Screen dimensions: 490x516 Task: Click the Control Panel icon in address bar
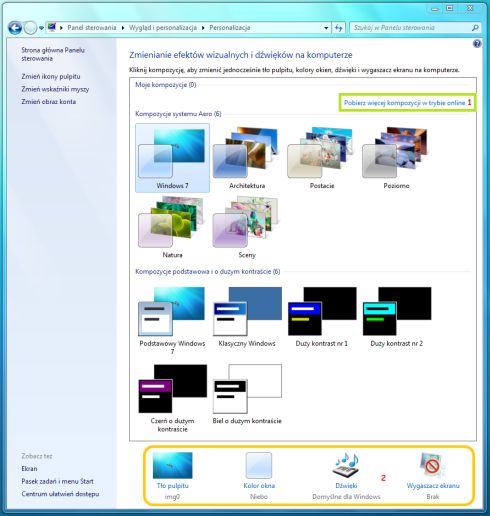pos(52,27)
